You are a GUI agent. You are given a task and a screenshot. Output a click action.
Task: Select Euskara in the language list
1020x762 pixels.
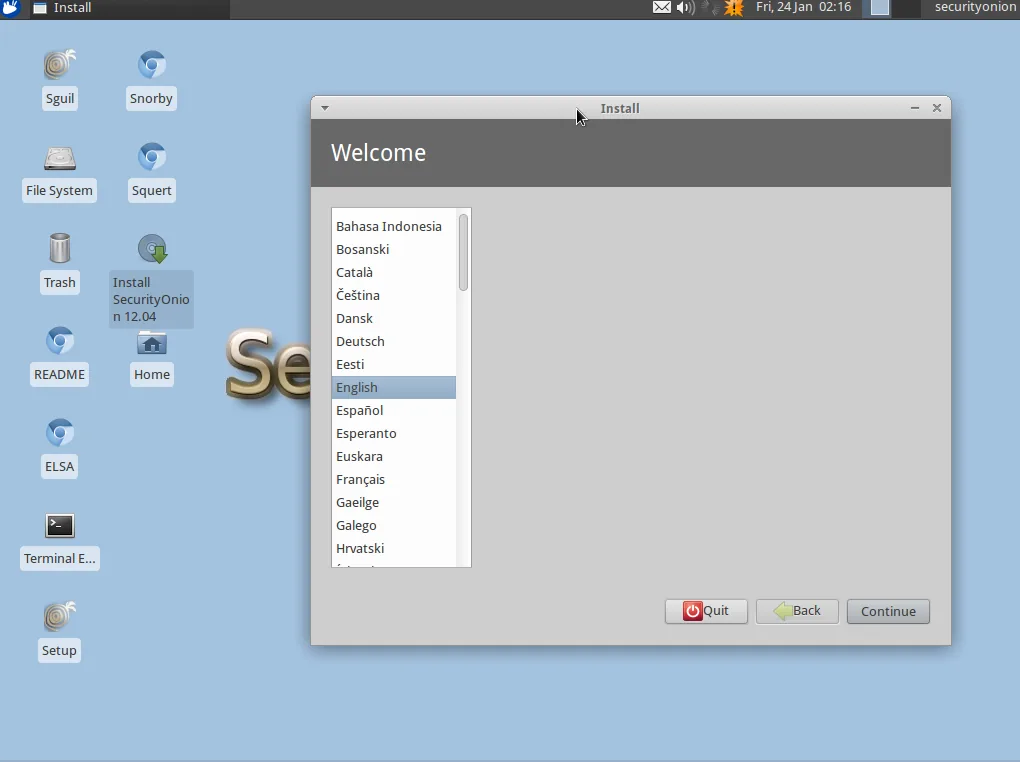(x=394, y=456)
